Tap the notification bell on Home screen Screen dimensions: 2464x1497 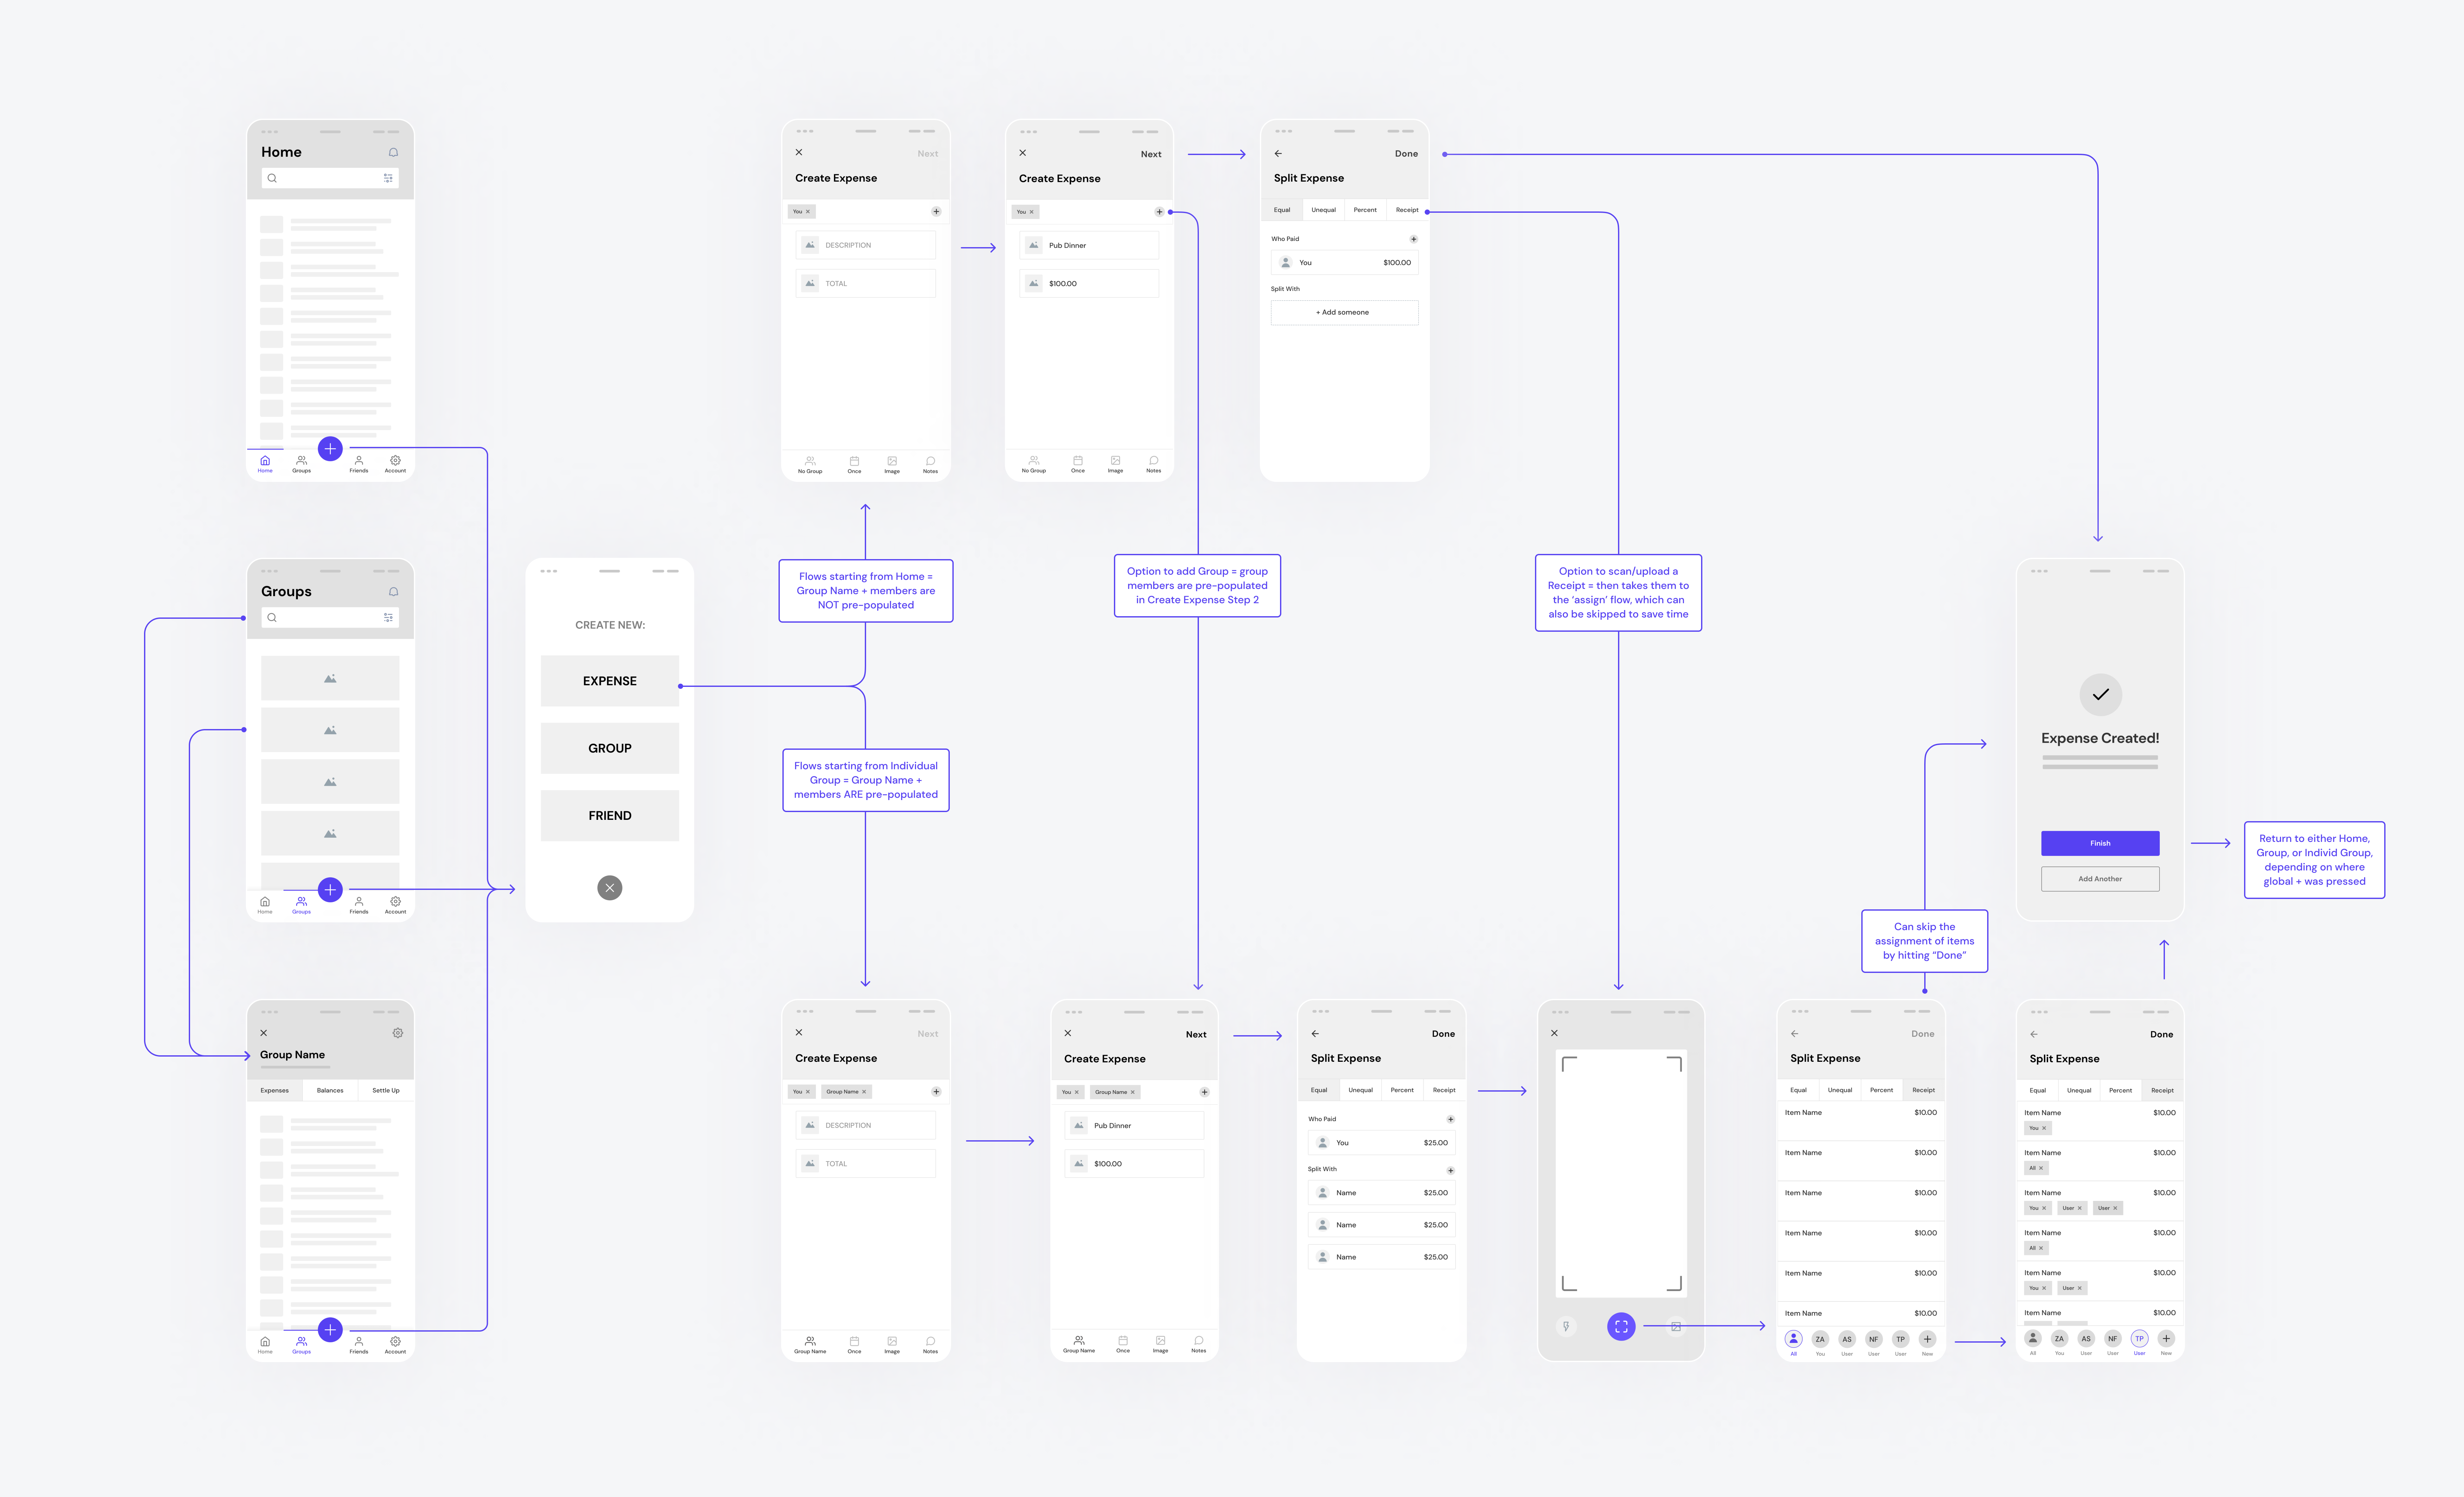[393, 152]
